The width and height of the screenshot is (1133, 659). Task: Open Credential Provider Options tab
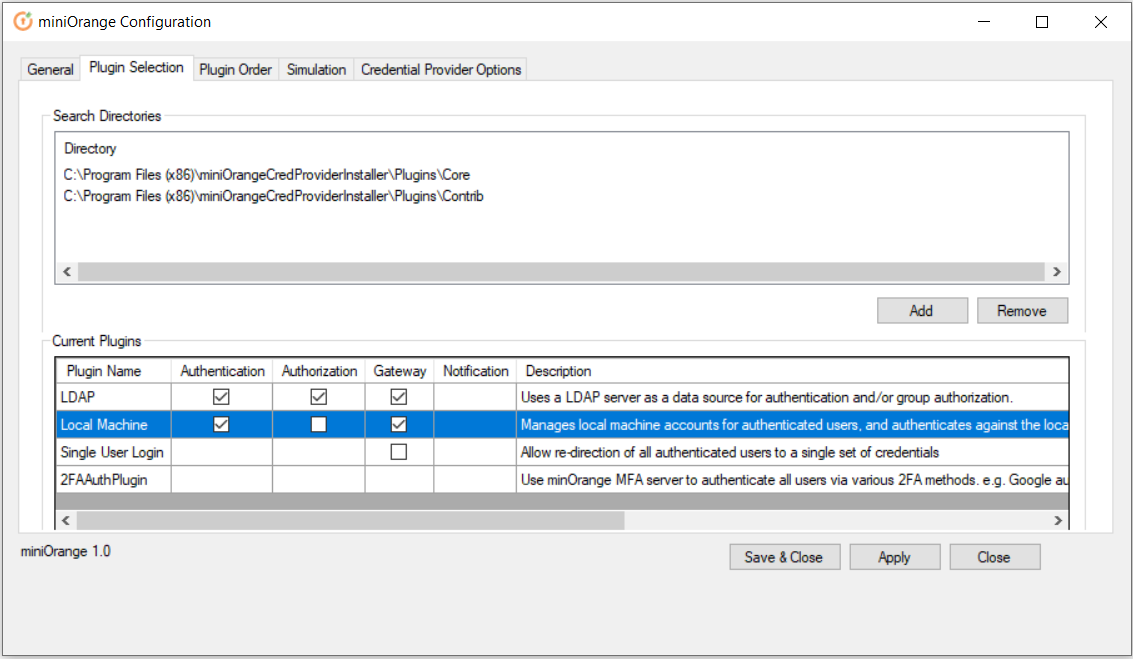coord(441,69)
